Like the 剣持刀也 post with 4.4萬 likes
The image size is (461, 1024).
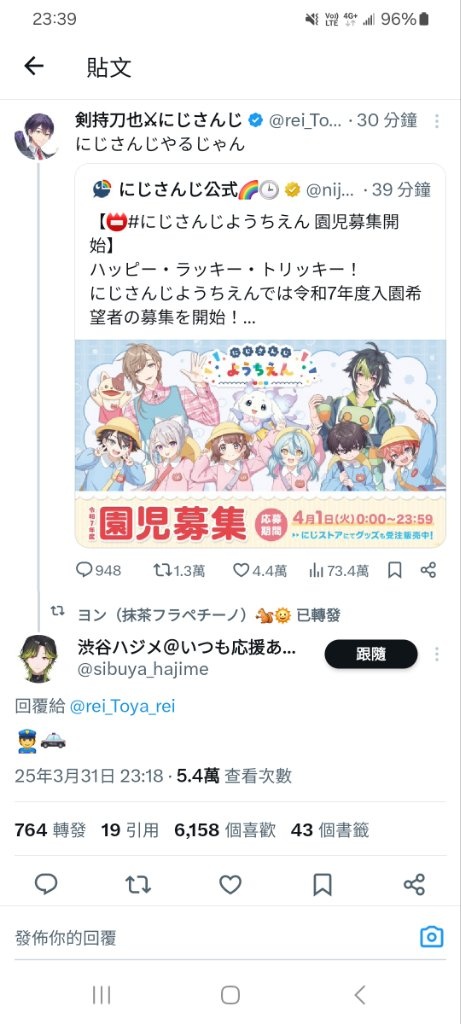260,570
